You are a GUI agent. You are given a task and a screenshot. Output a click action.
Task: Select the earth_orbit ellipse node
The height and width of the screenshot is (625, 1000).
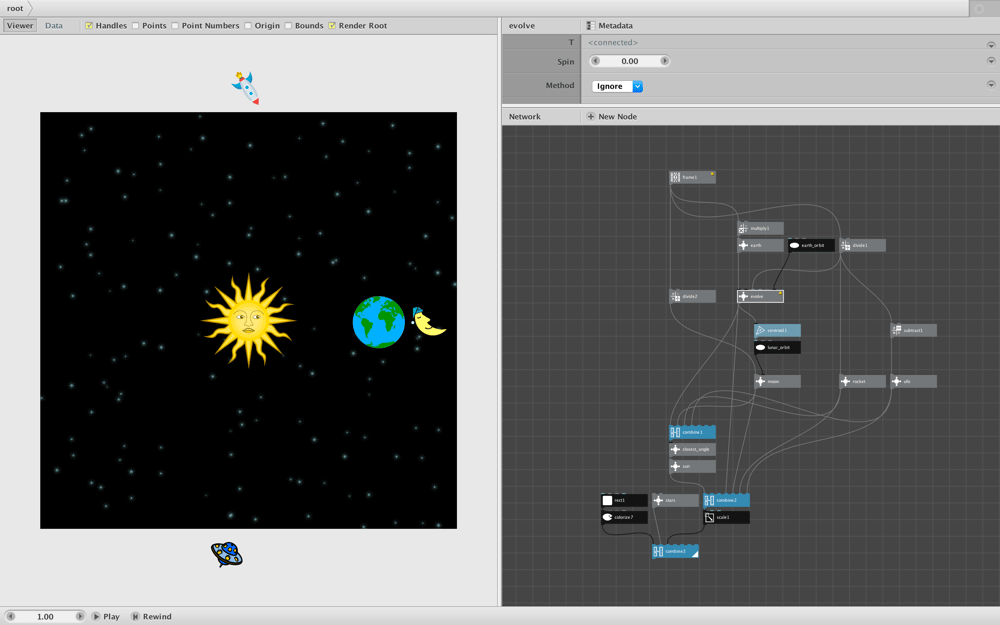point(811,245)
